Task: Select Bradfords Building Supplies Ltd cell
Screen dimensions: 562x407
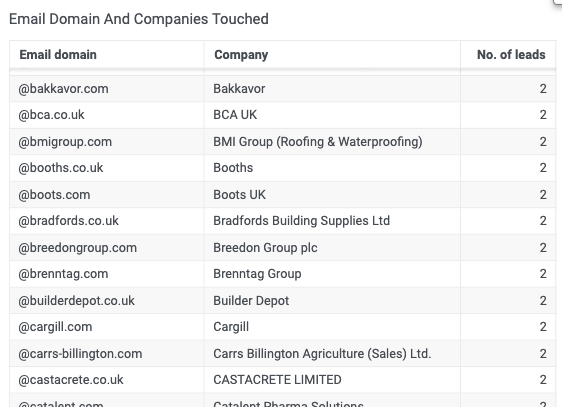Action: click(332, 221)
